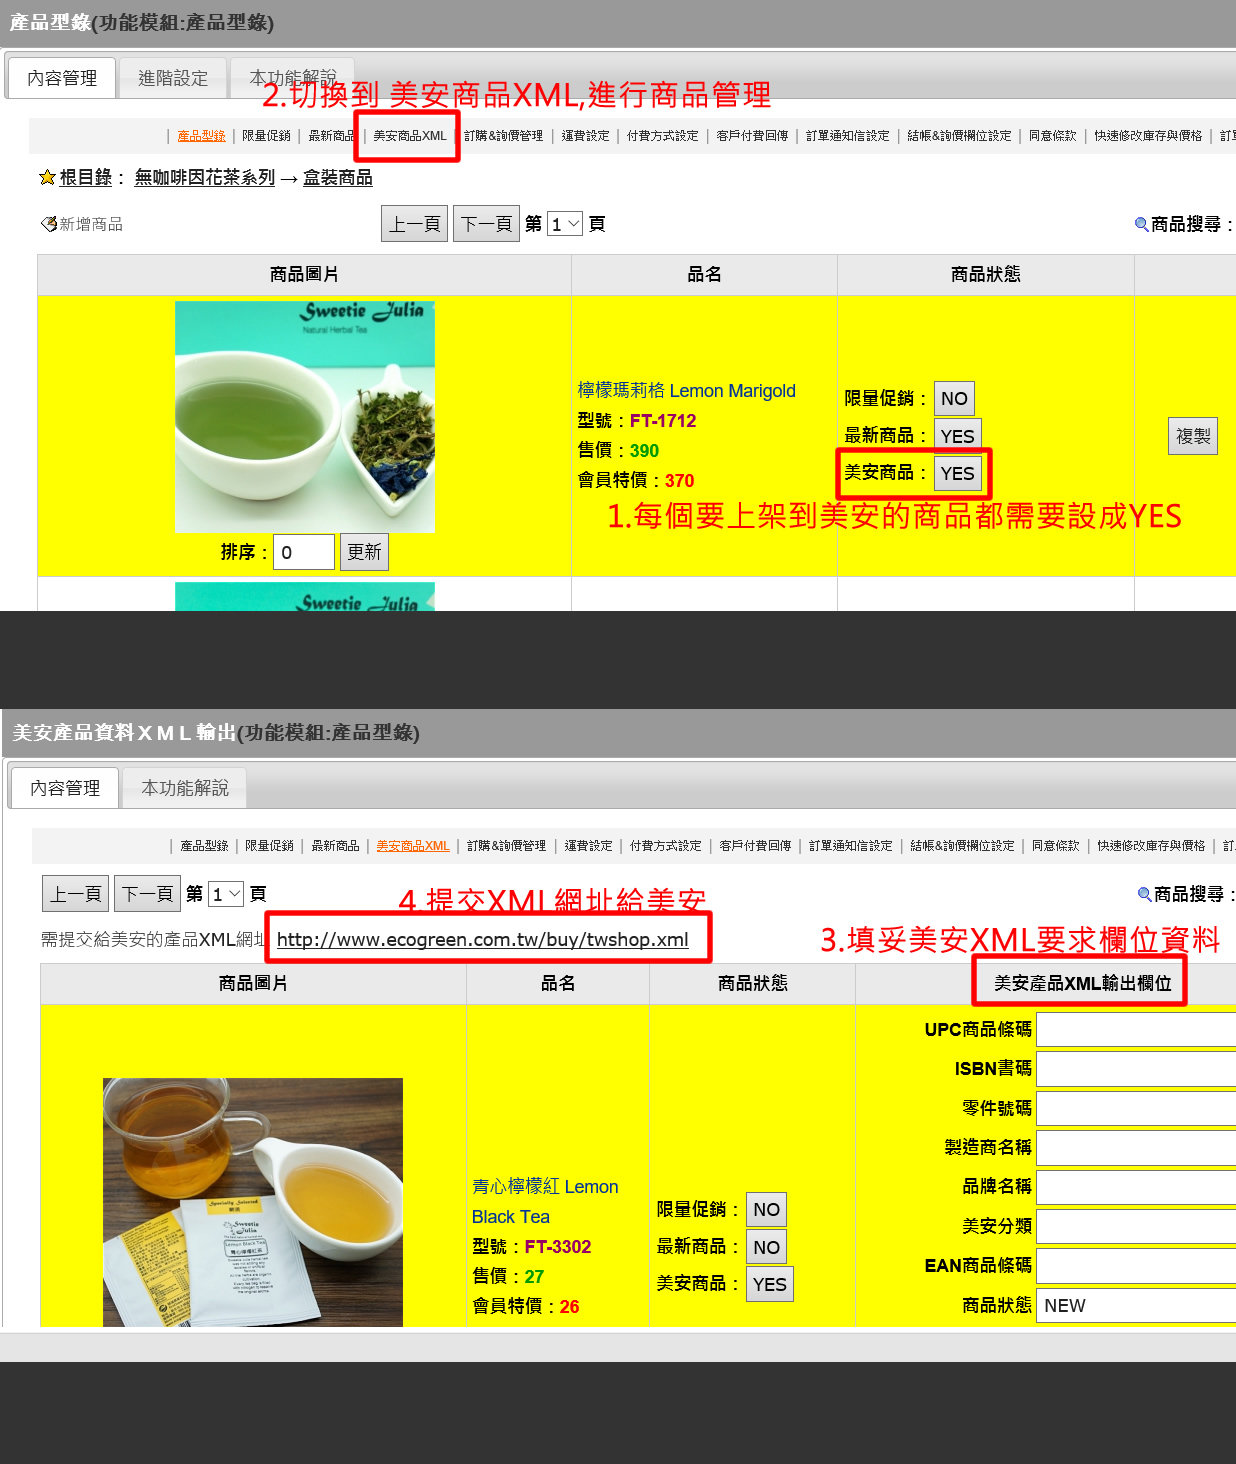This screenshot has height=1464, width=1236.
Task: Open the page number dropdown in upper panel
Action: [x=565, y=224]
